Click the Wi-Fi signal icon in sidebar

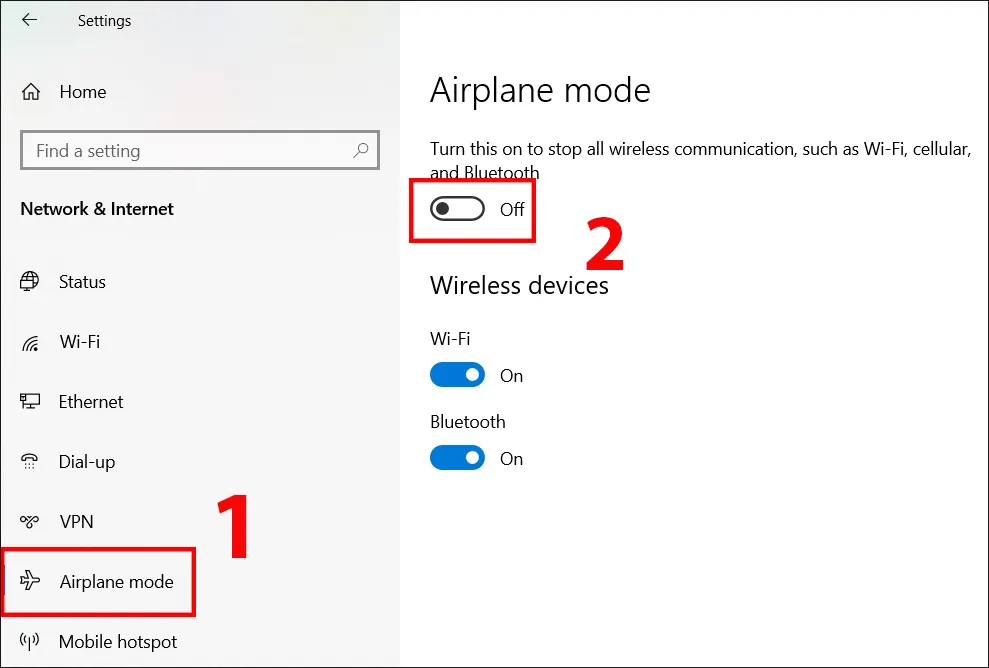31,342
